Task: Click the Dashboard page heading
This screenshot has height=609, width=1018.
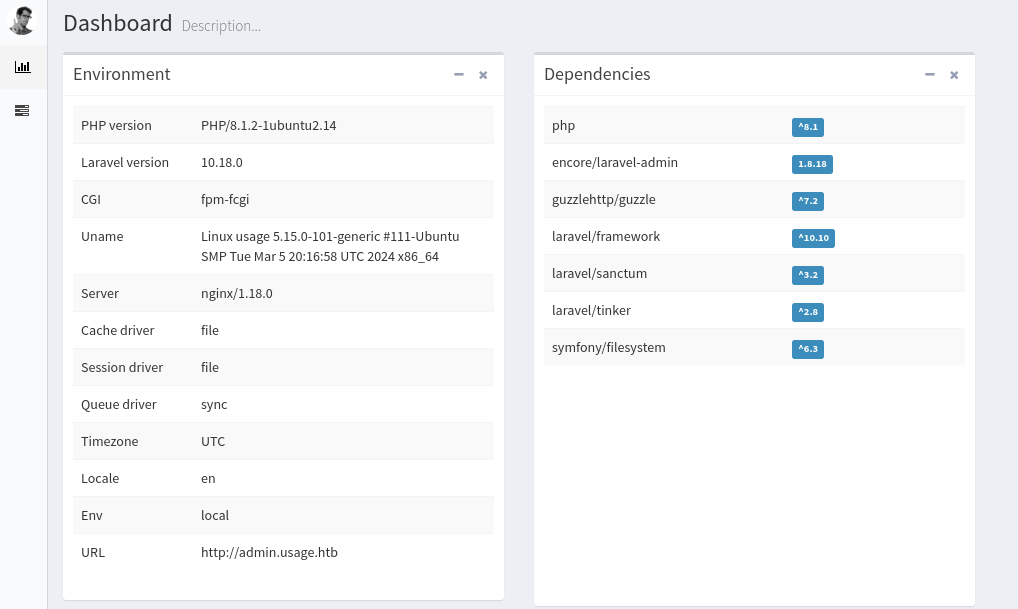Action: pyautogui.click(x=118, y=23)
